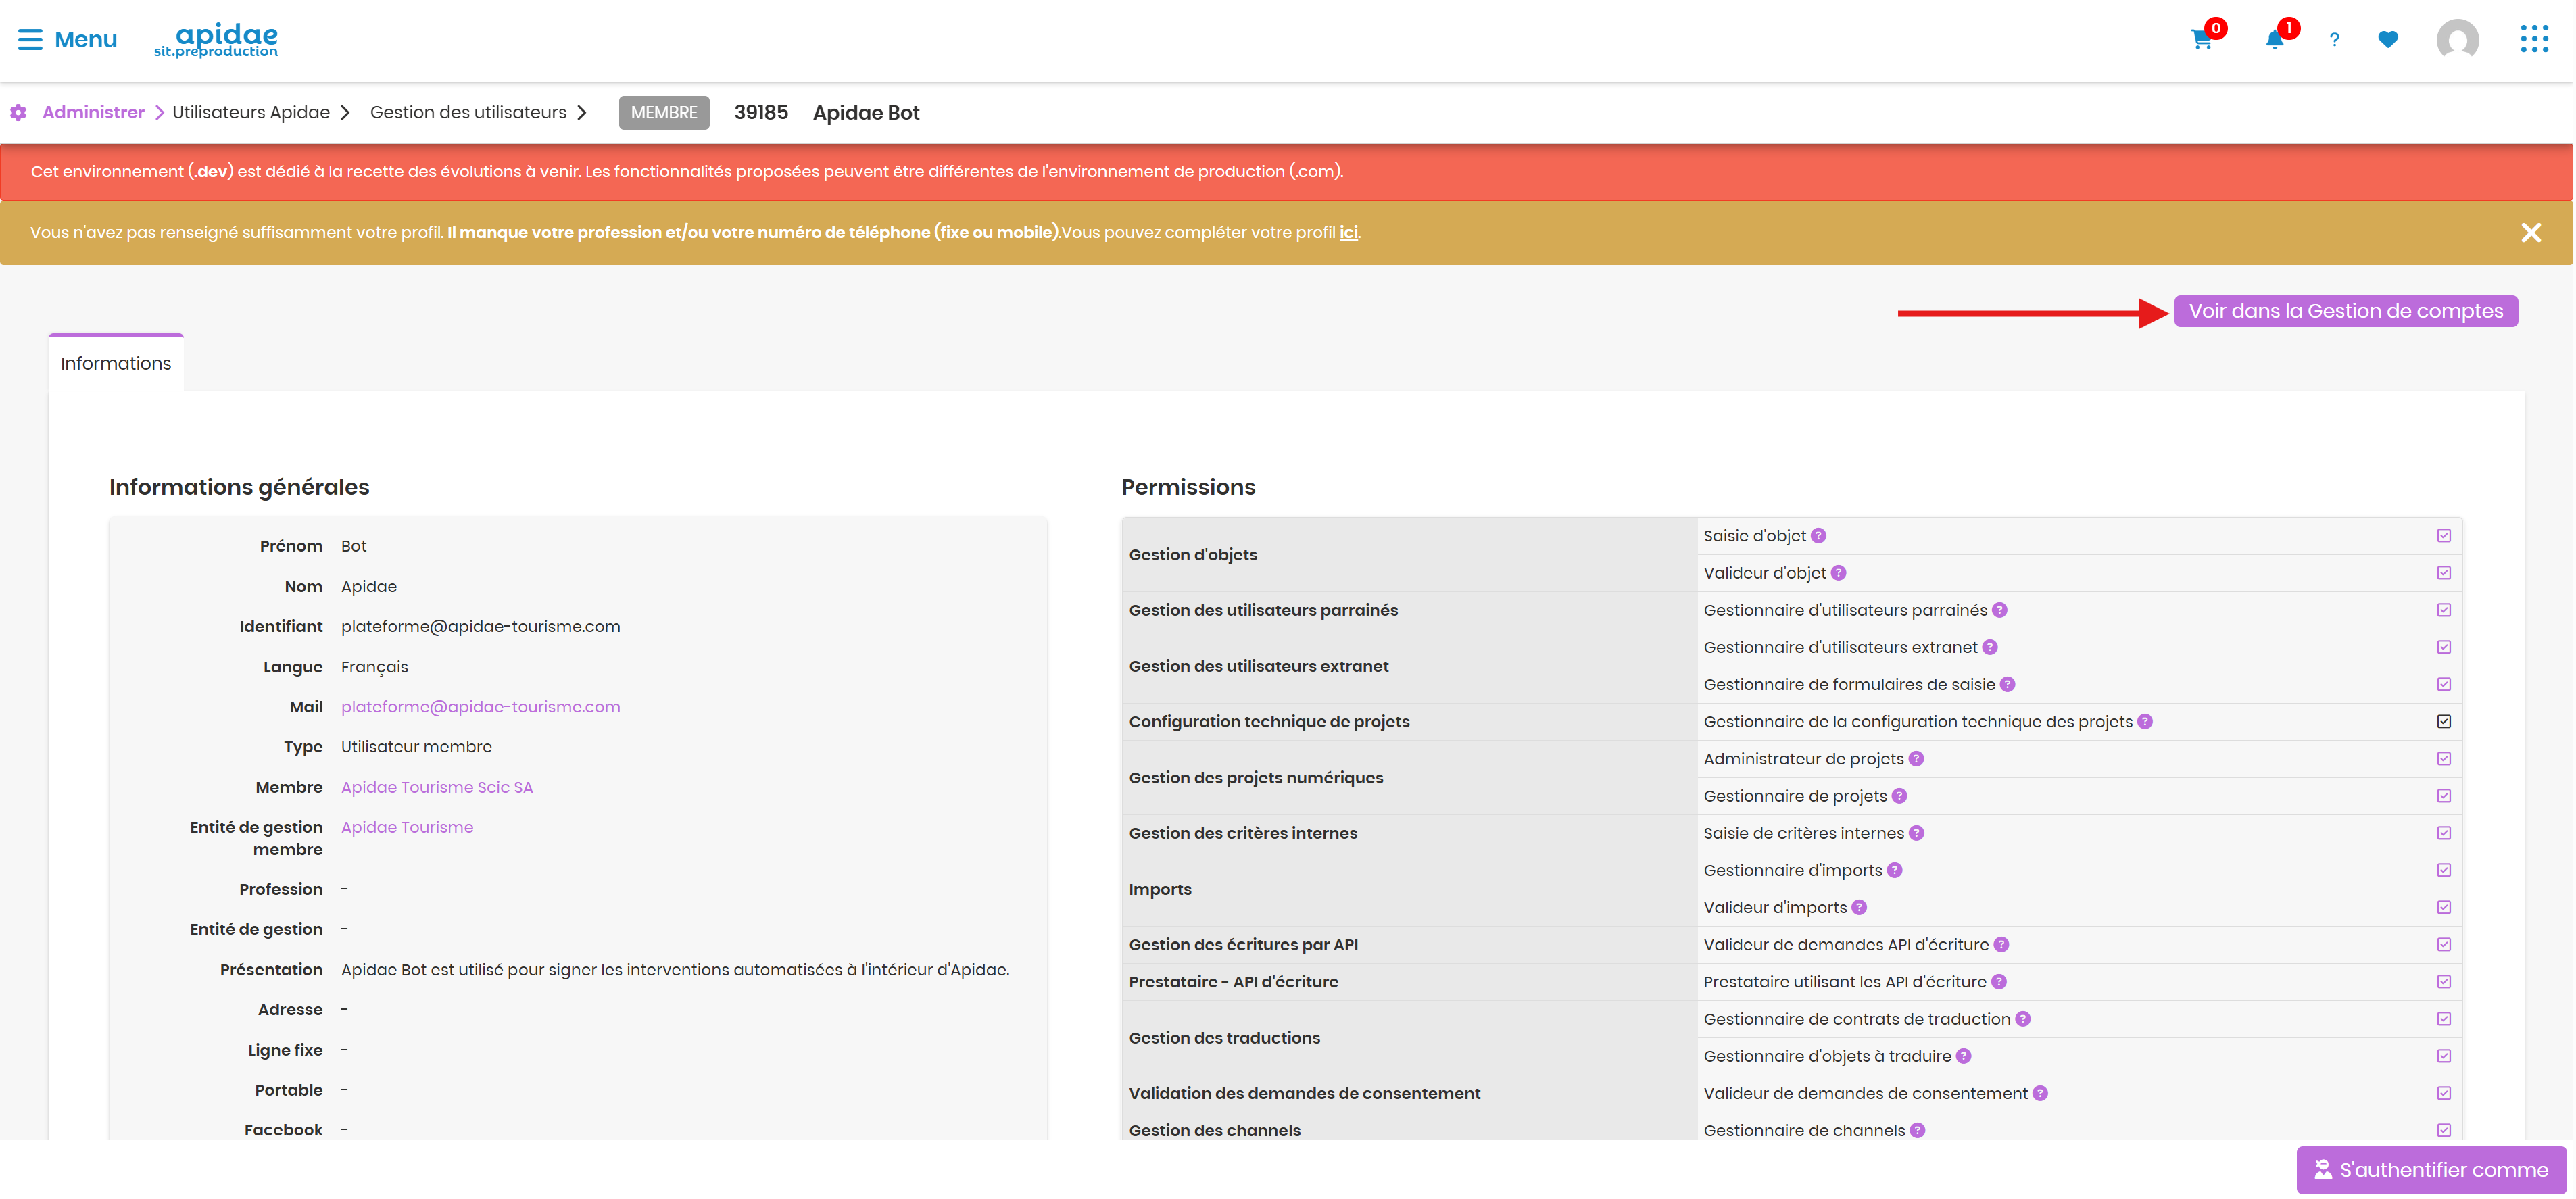Click help icon for Valideur de demandes de consentement
Image resolution: width=2576 pixels, height=1199 pixels.
pyautogui.click(x=2041, y=1094)
